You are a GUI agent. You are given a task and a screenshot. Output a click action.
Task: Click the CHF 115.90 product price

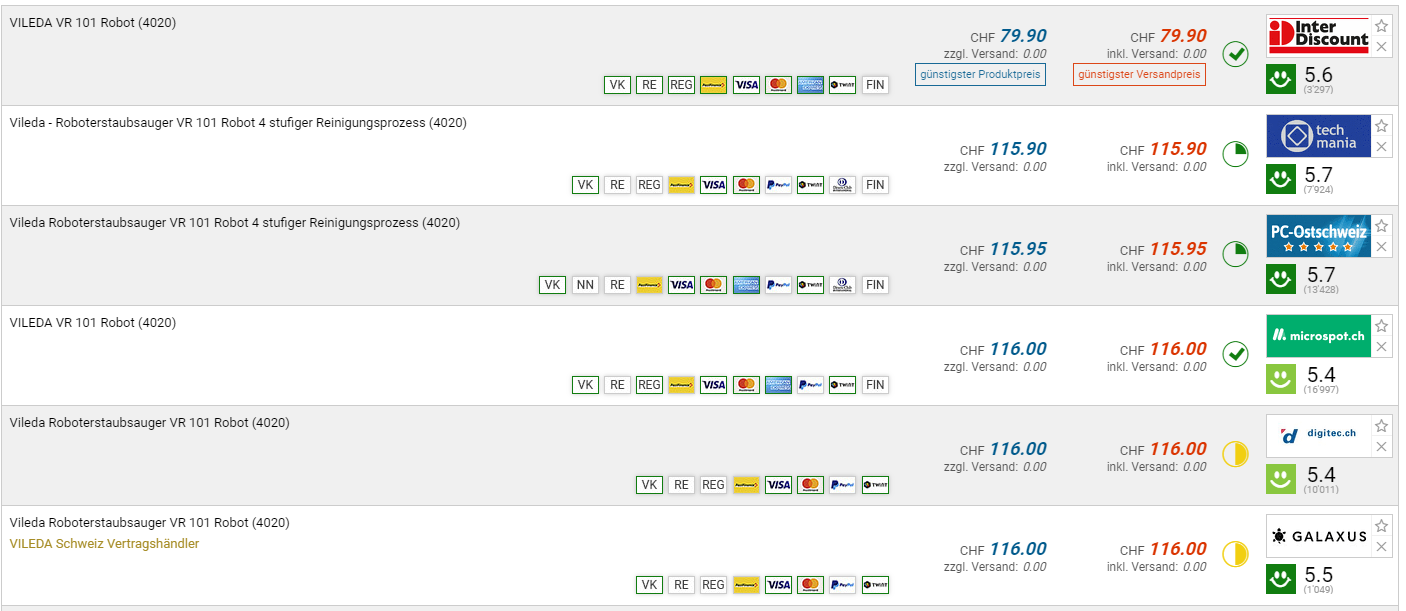(1017, 149)
